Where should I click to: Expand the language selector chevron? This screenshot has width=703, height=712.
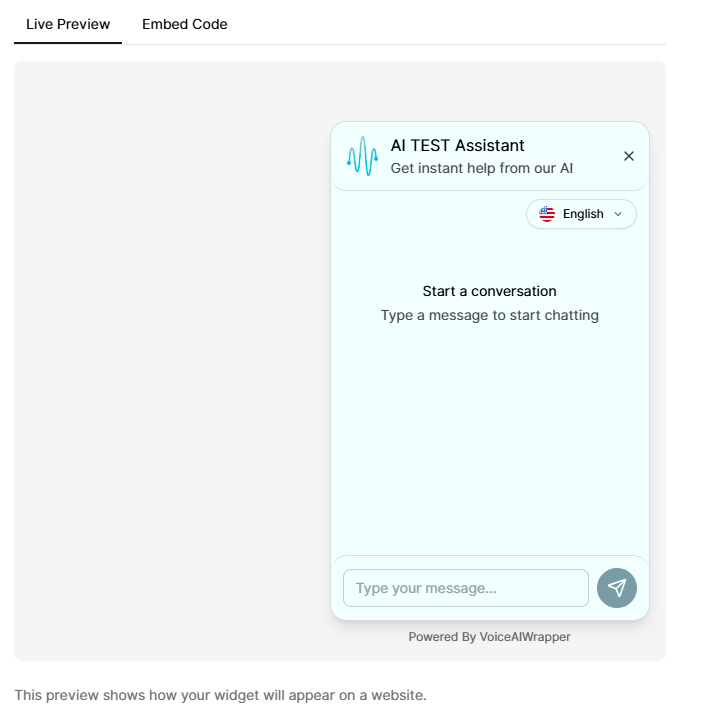point(618,214)
